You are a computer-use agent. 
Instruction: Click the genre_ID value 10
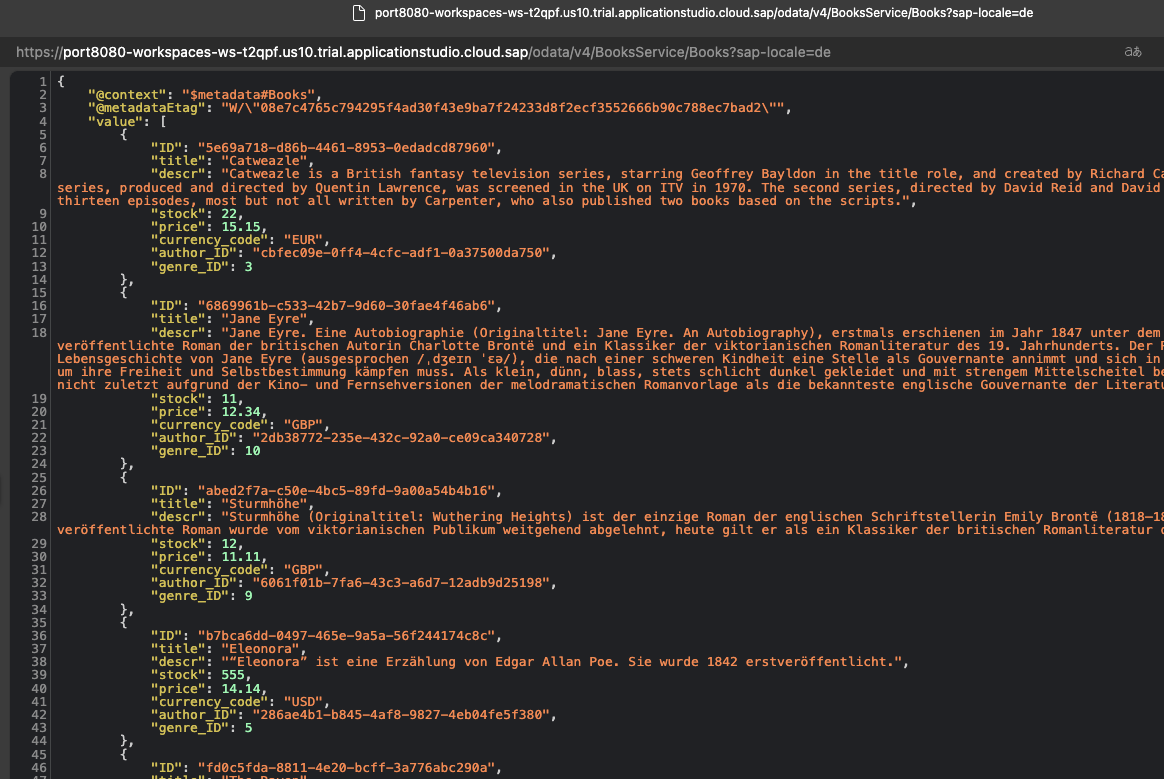253,451
